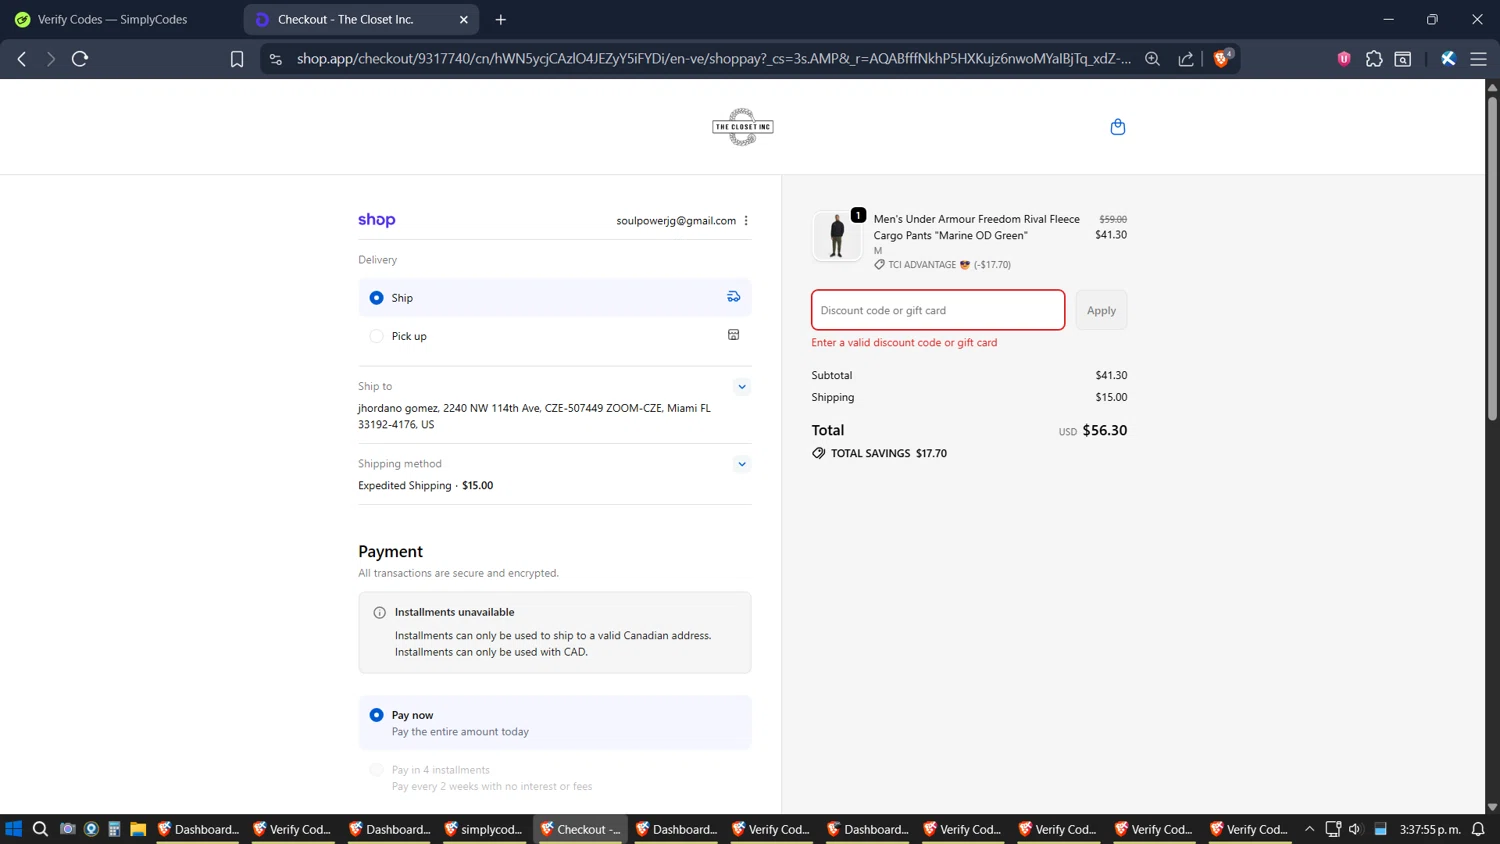Open the sidebar search panel icon
The width and height of the screenshot is (1500, 844).
point(1403,59)
